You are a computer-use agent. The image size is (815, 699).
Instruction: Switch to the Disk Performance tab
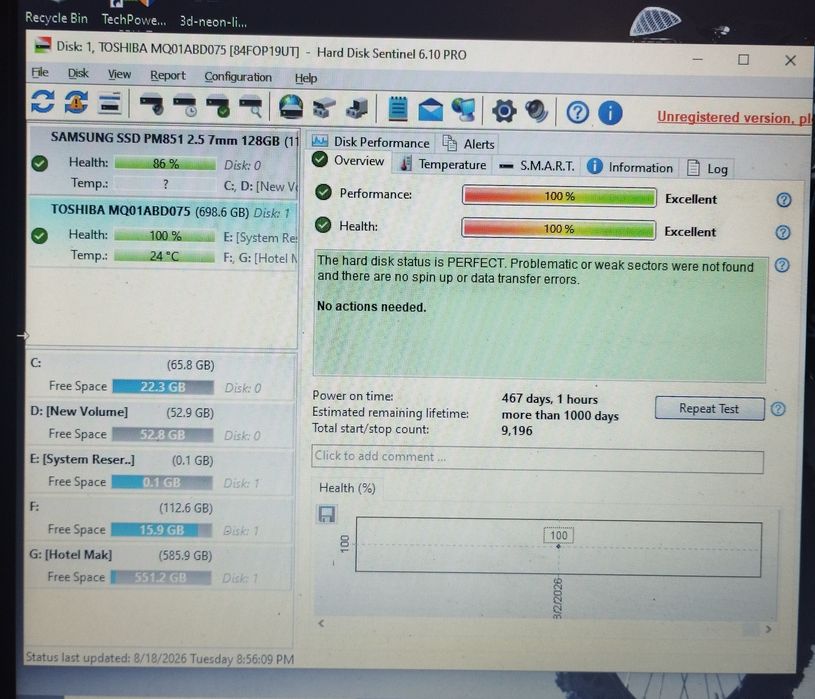(x=371, y=142)
